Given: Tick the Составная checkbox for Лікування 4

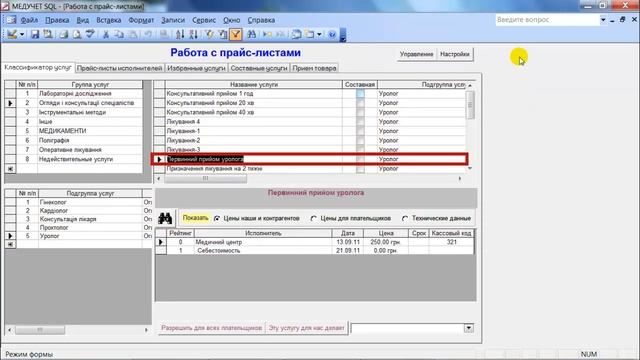Looking at the screenshot, I should pyautogui.click(x=360, y=122).
